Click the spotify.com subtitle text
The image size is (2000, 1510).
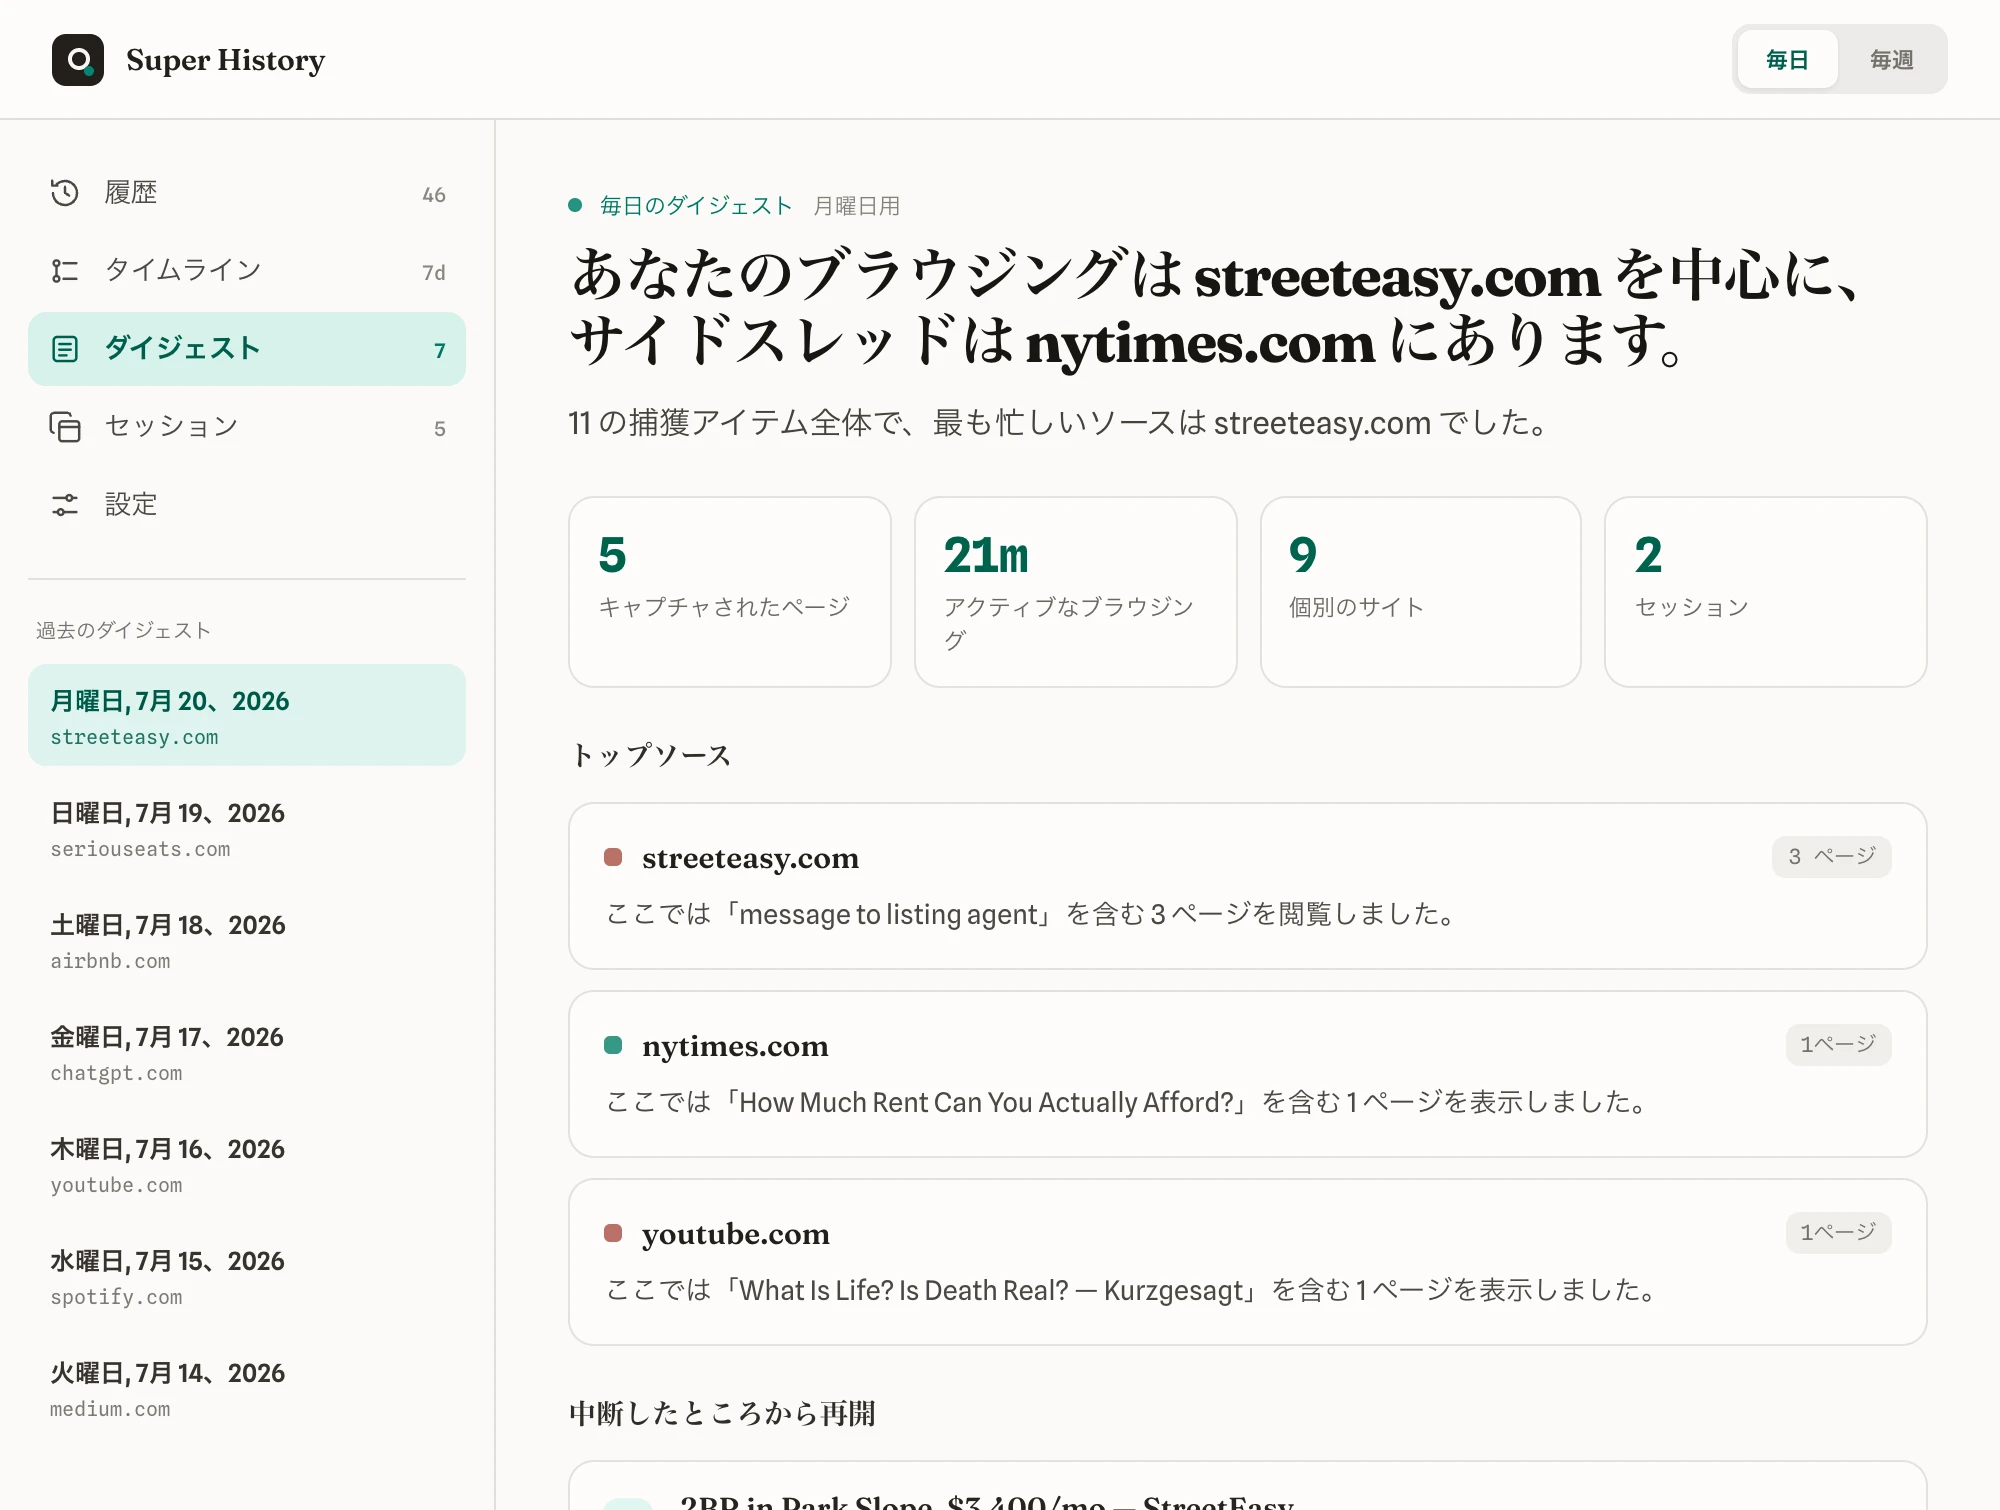pos(116,1297)
